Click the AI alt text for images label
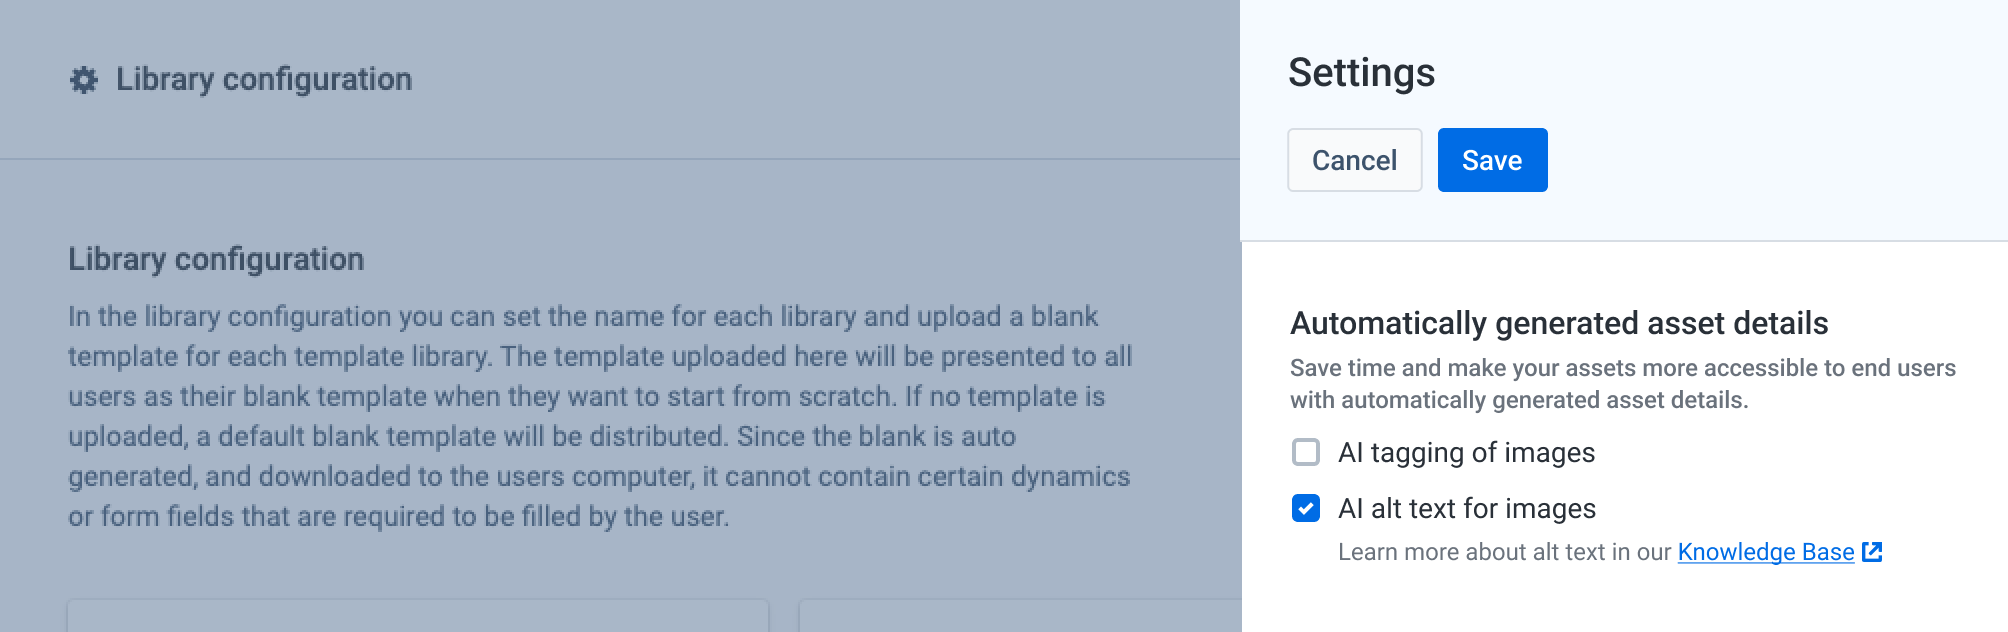This screenshot has width=2008, height=632. coord(1466,508)
